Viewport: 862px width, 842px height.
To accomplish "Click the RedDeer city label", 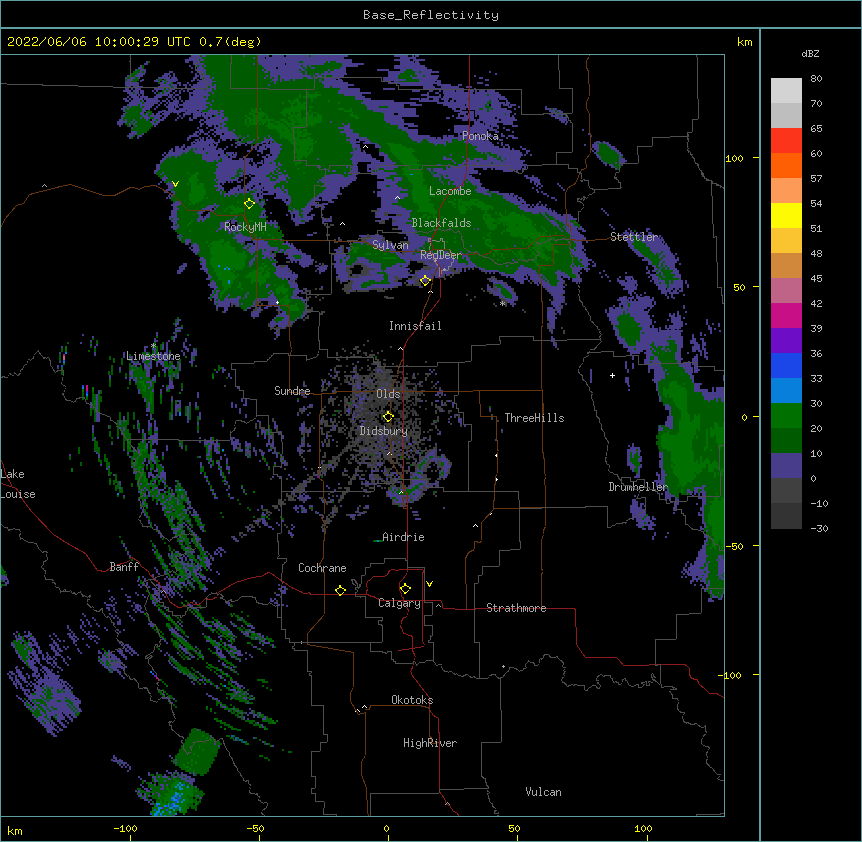I will point(441,255).
